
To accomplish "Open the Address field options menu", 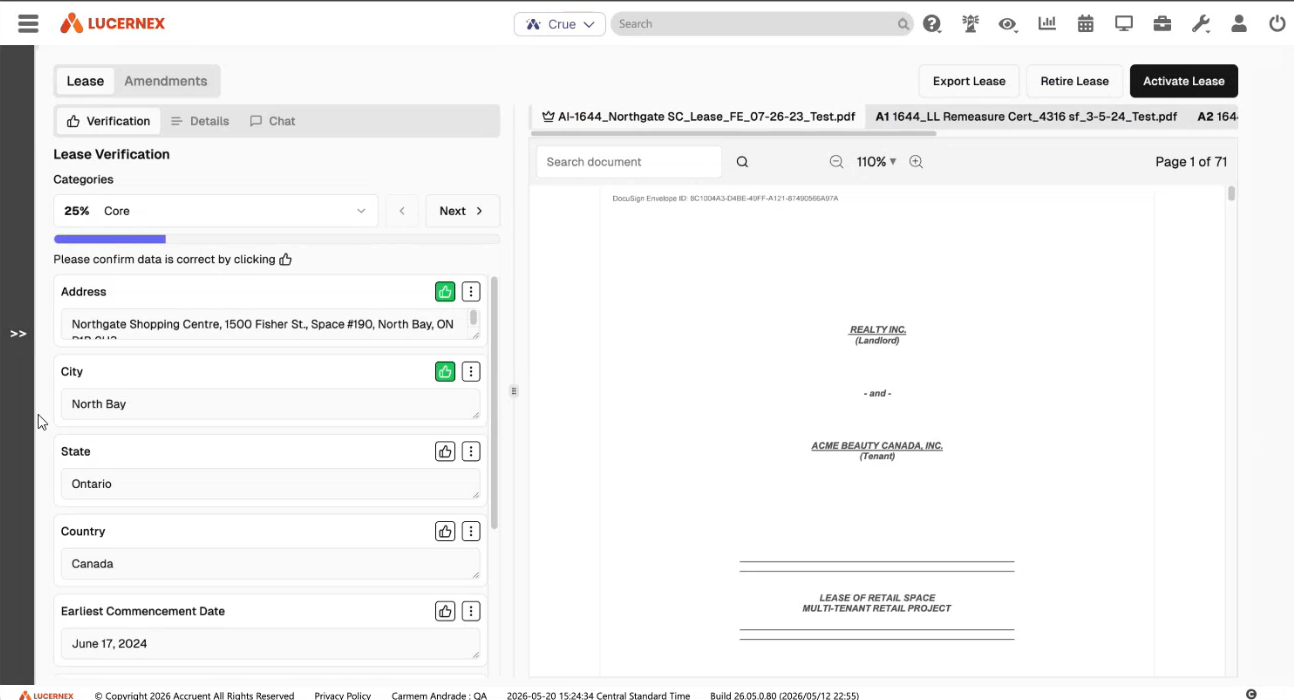I will (x=471, y=292).
